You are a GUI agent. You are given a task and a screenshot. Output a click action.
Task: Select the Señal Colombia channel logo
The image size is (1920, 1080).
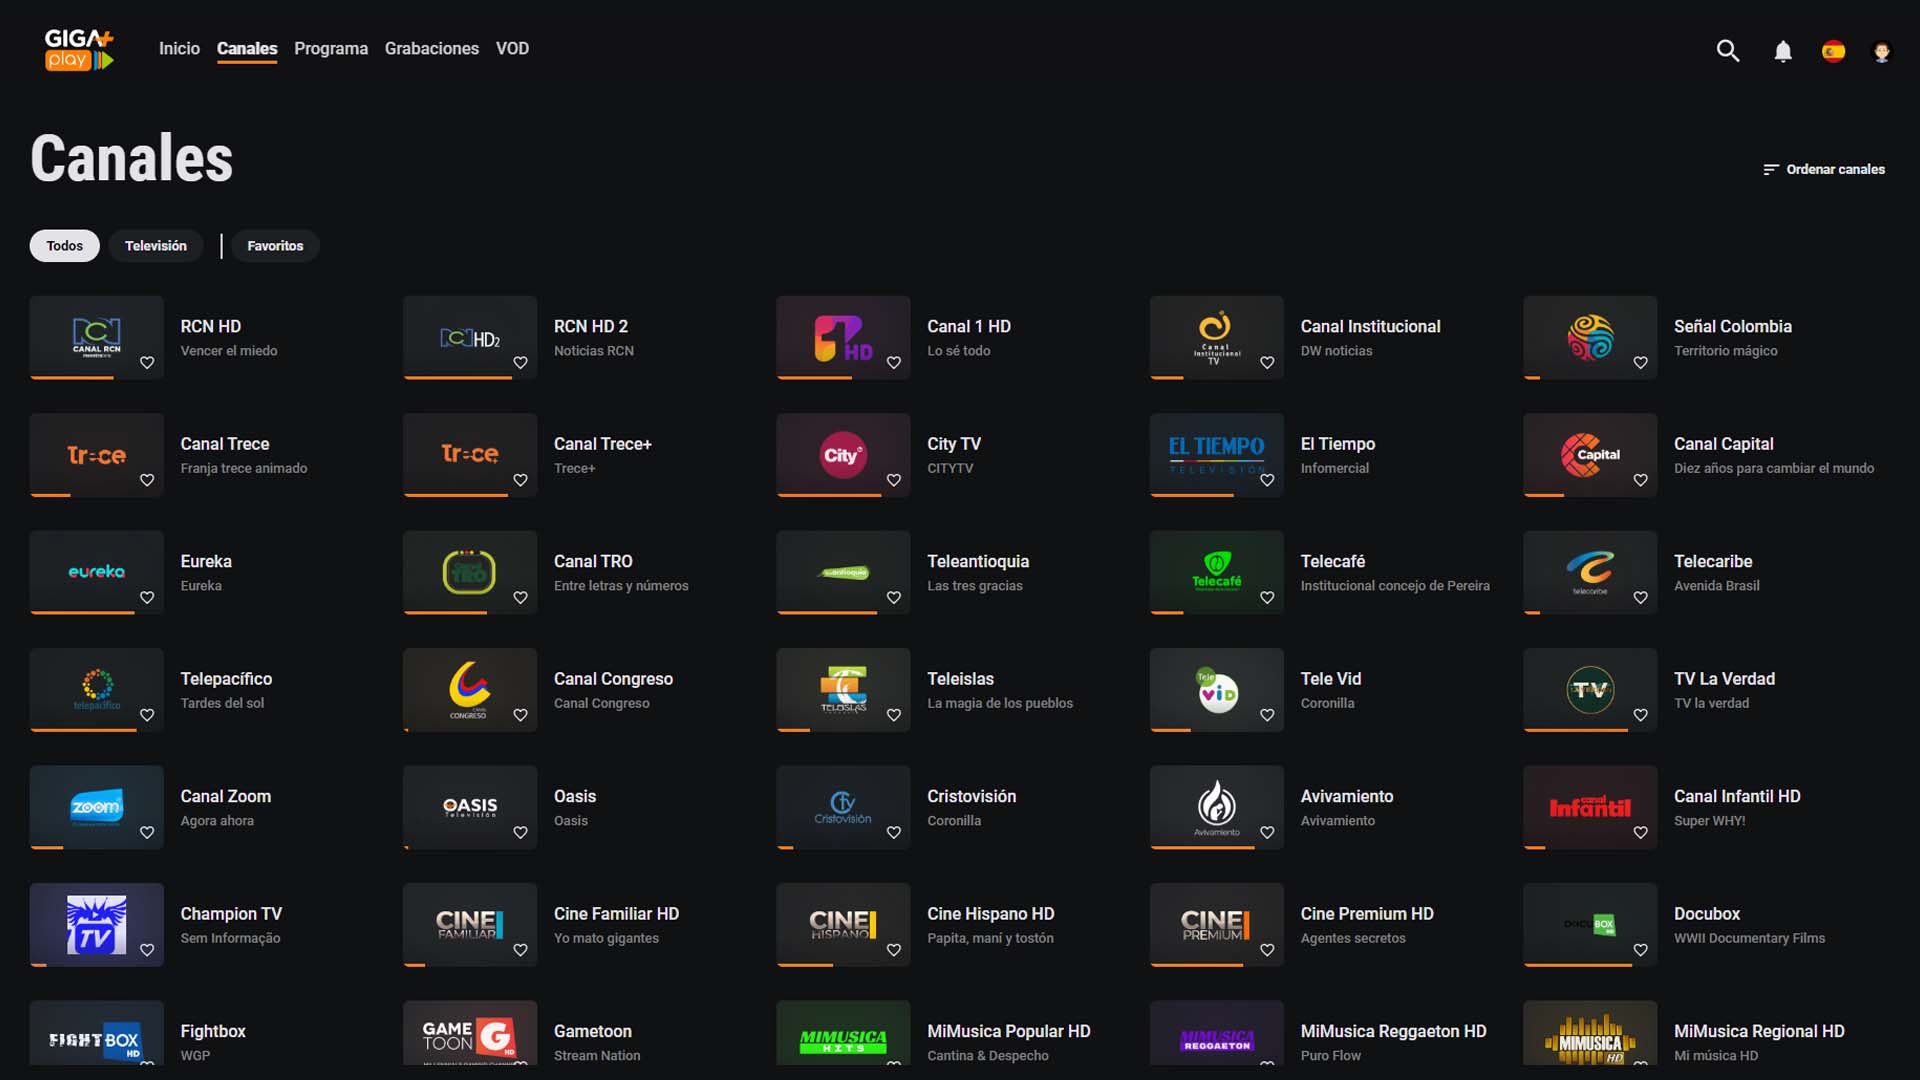coord(1590,337)
